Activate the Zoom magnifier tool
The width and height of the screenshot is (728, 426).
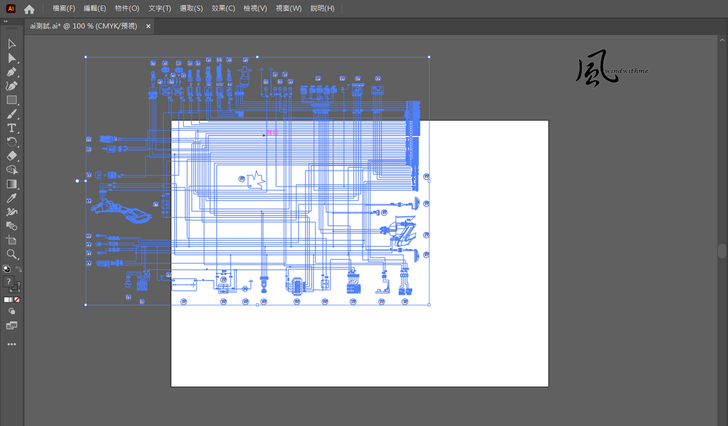[12, 254]
